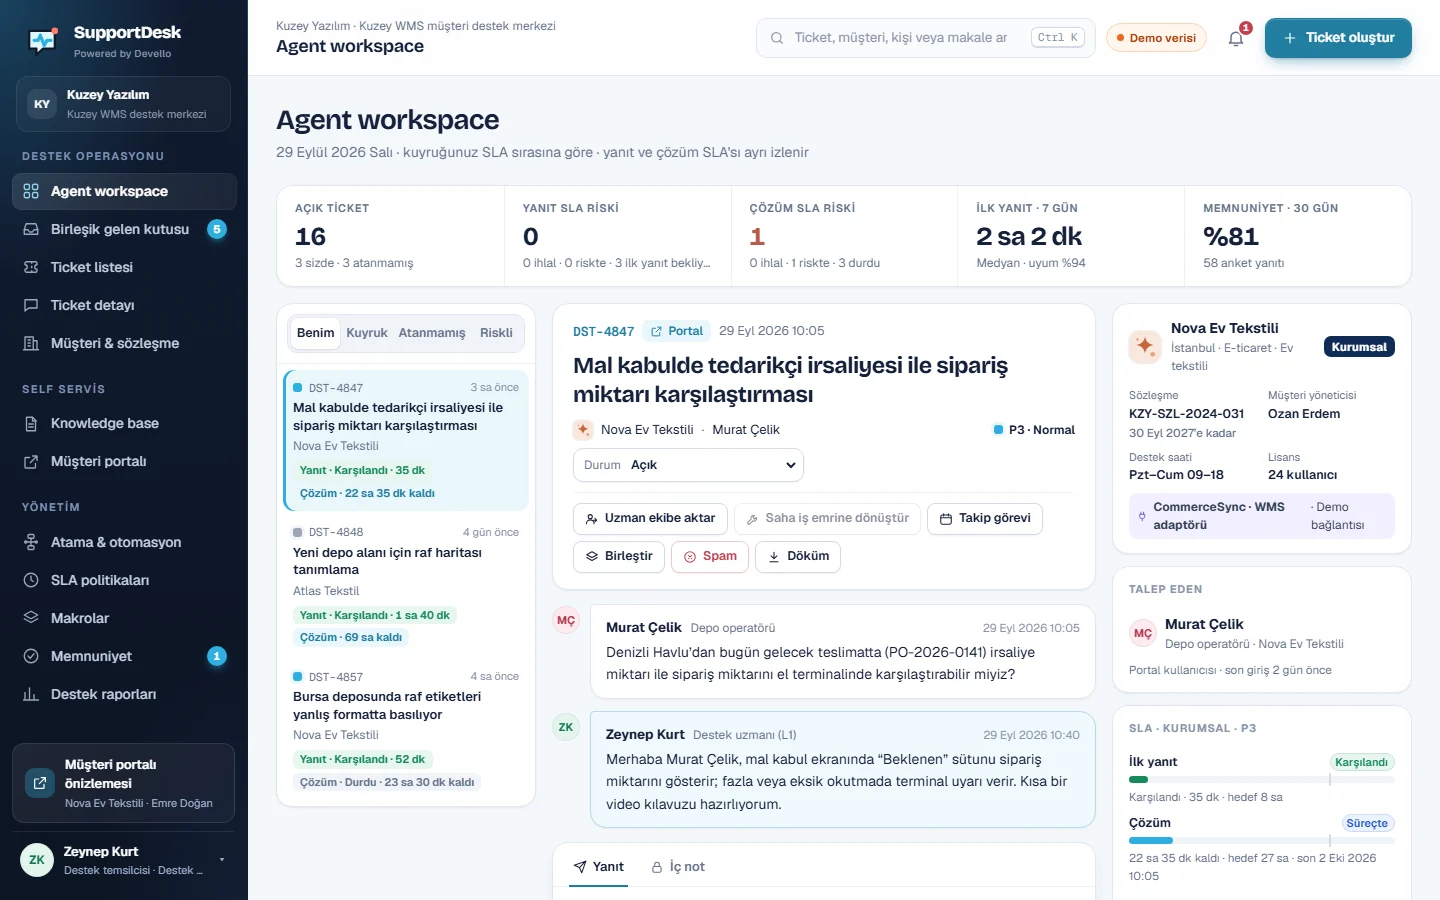Mark ticket as Spam
This screenshot has width=1440, height=900.
tap(710, 556)
